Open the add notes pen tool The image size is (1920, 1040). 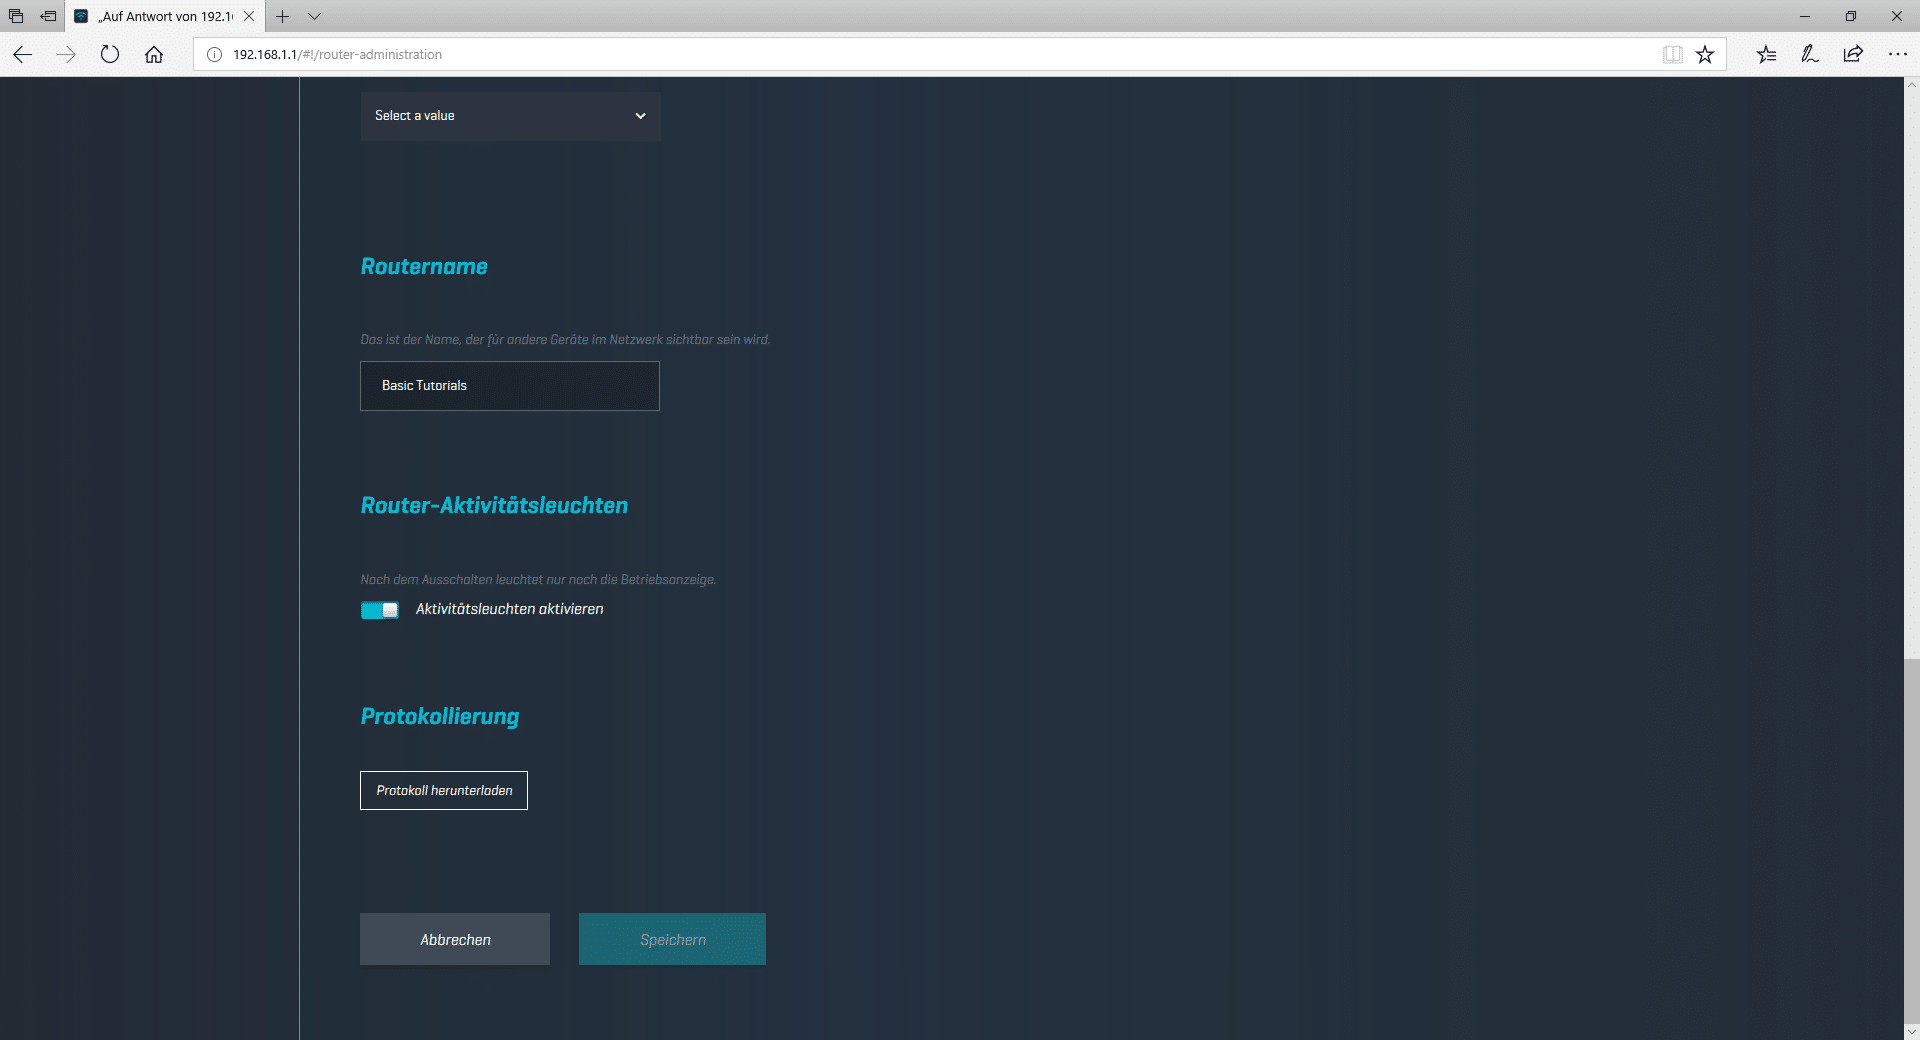pos(1809,55)
